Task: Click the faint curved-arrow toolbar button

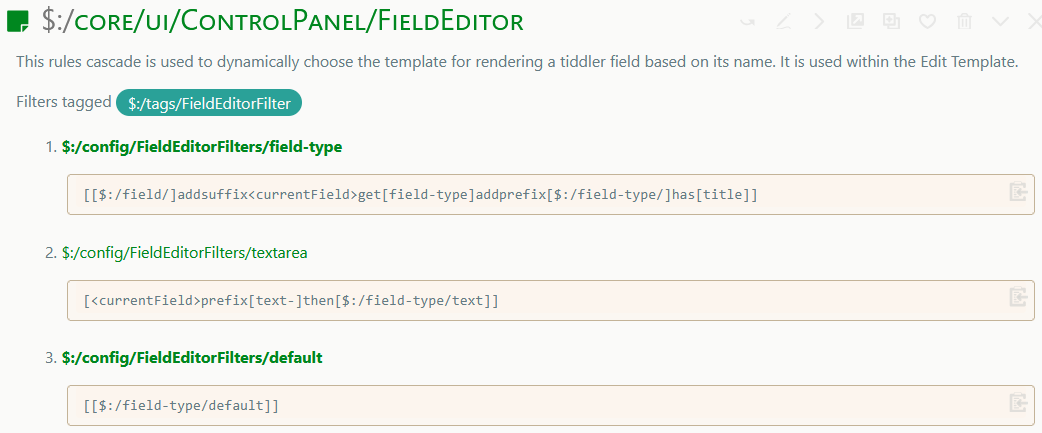Action: [x=747, y=21]
